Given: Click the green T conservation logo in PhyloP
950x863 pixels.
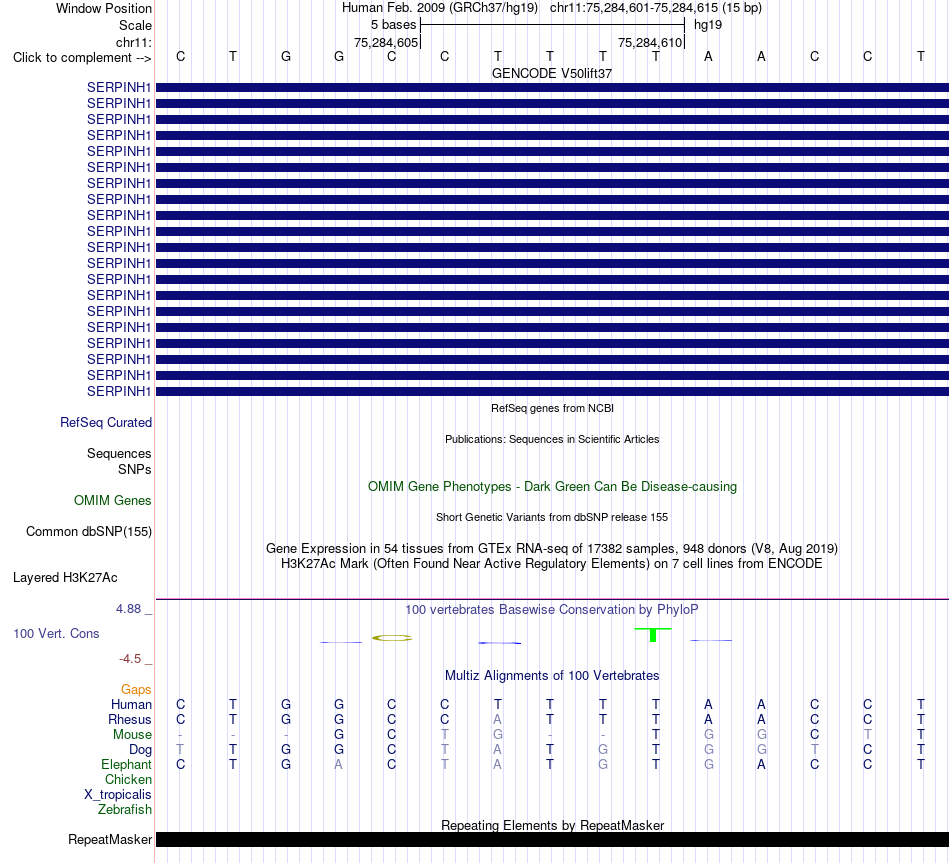Looking at the screenshot, I should [653, 635].
